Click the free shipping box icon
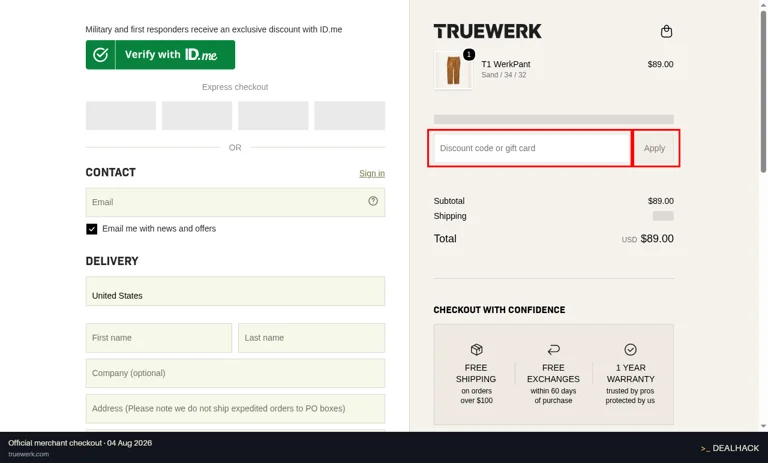Screen dimensions: 768x463 point(476,349)
